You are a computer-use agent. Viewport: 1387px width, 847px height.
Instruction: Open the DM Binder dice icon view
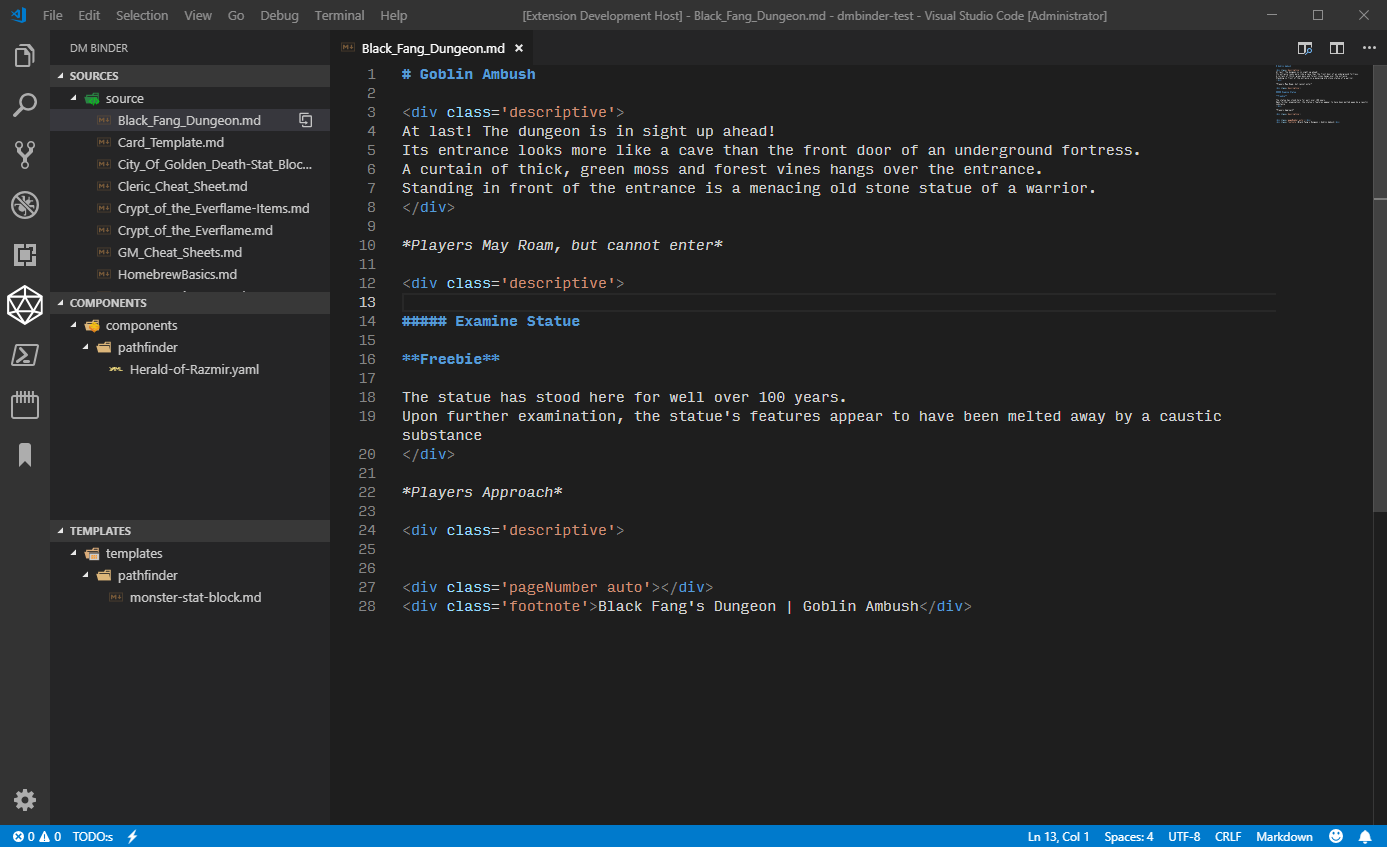25,305
